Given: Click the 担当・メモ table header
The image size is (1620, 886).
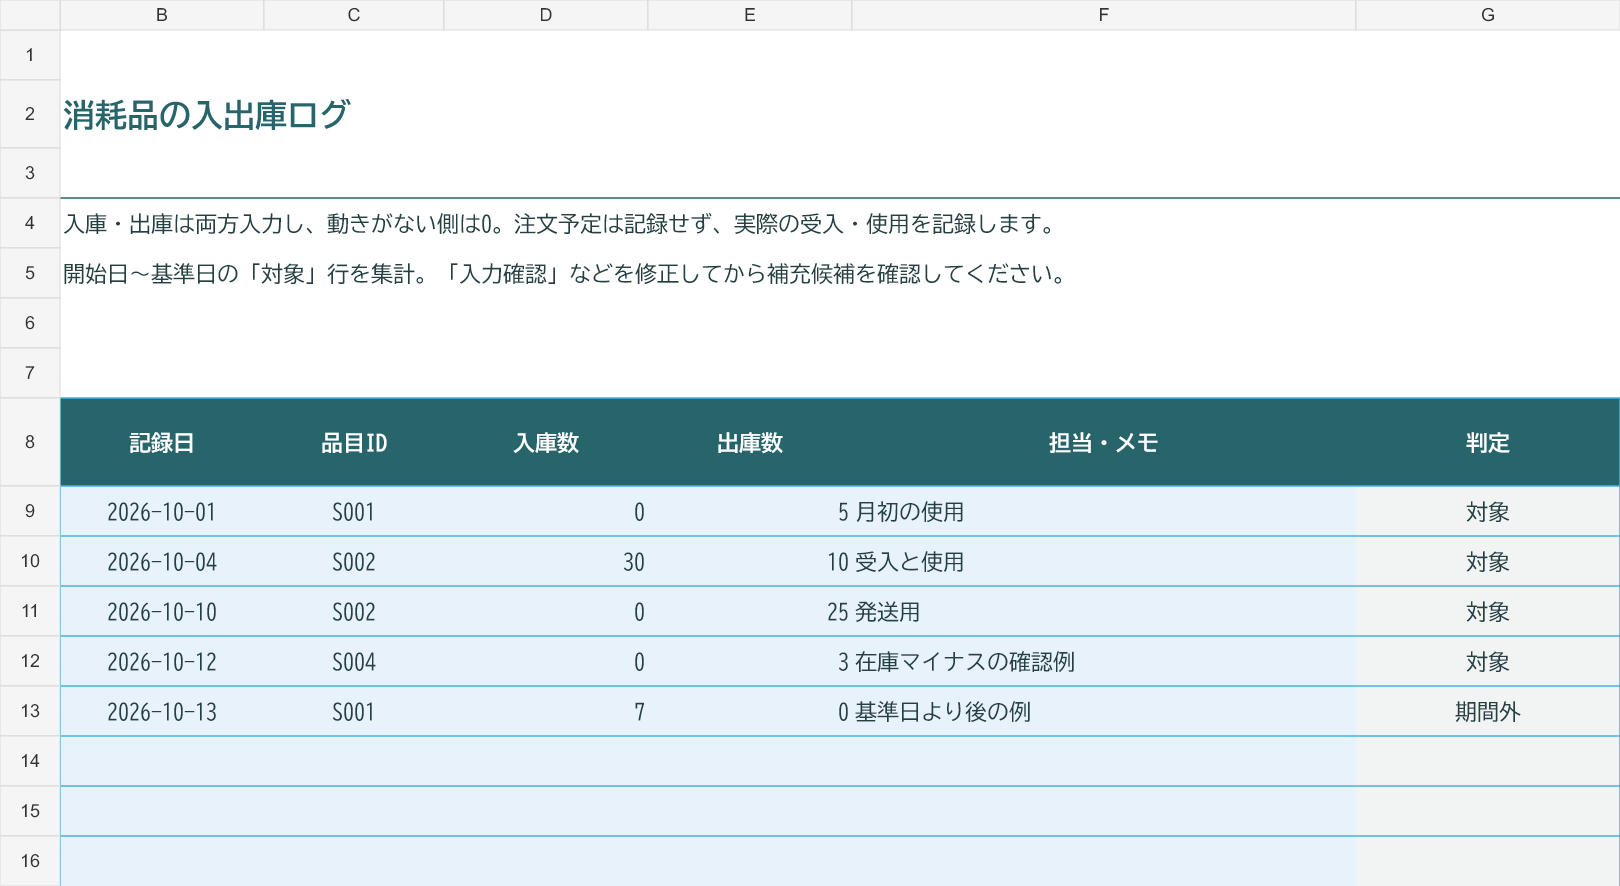Looking at the screenshot, I should 1104,443.
